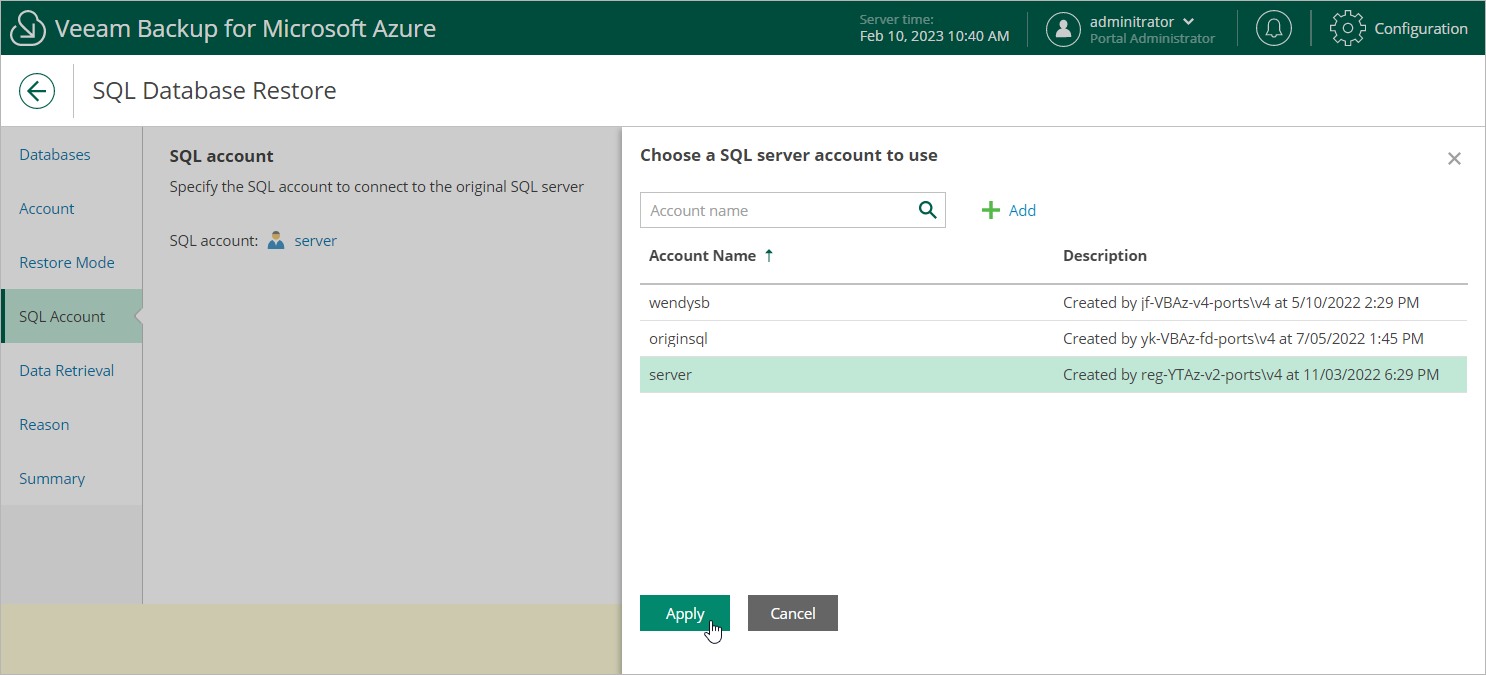This screenshot has height=675, width=1486.
Task: Click the server time display
Action: 934,28
